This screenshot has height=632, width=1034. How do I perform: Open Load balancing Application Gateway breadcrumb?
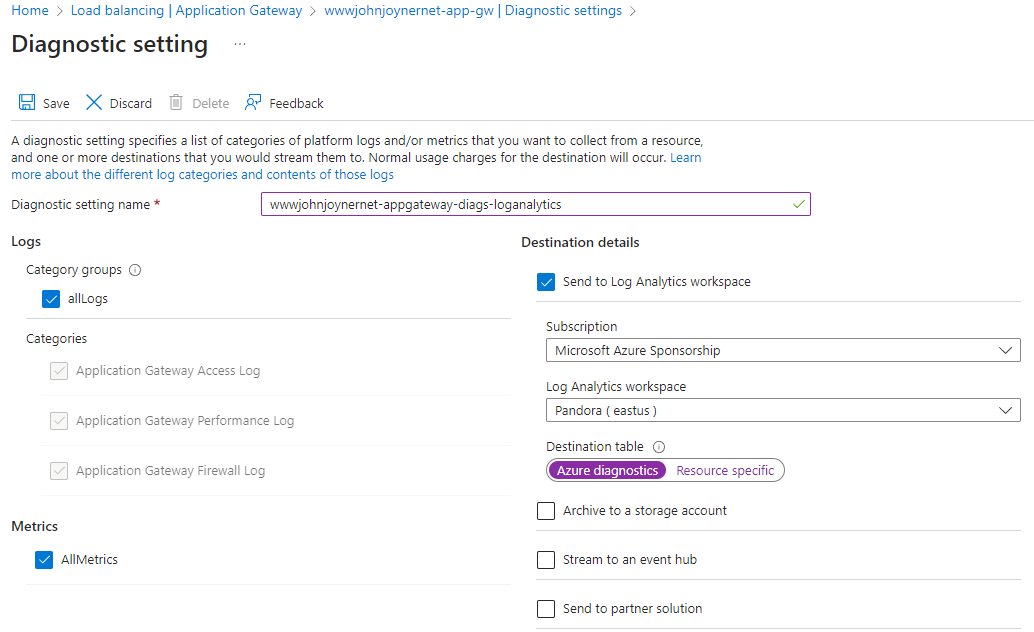pyautogui.click(x=186, y=11)
